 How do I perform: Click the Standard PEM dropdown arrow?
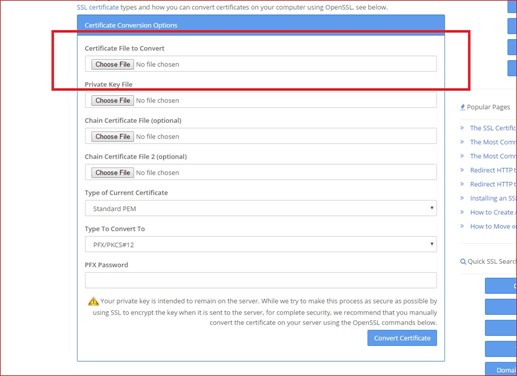(432, 208)
